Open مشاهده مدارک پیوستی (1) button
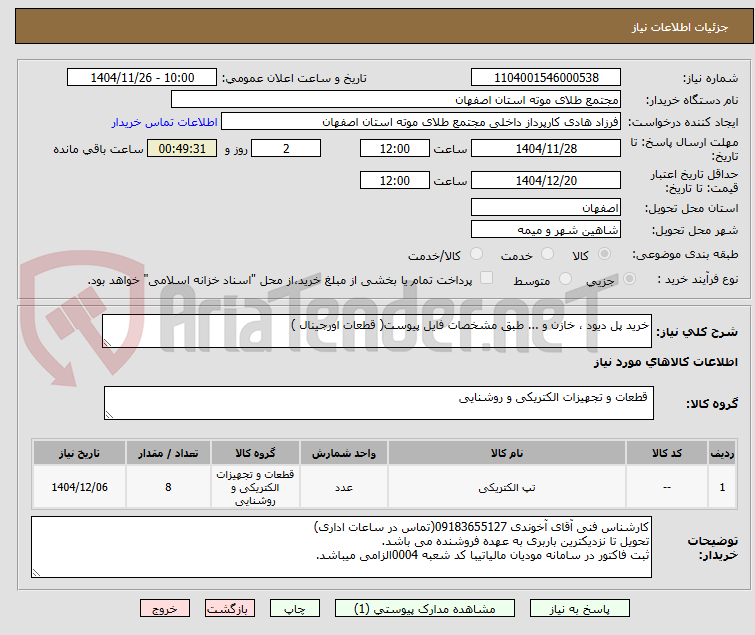Screen dimensions: 755x635 (x=424, y=608)
